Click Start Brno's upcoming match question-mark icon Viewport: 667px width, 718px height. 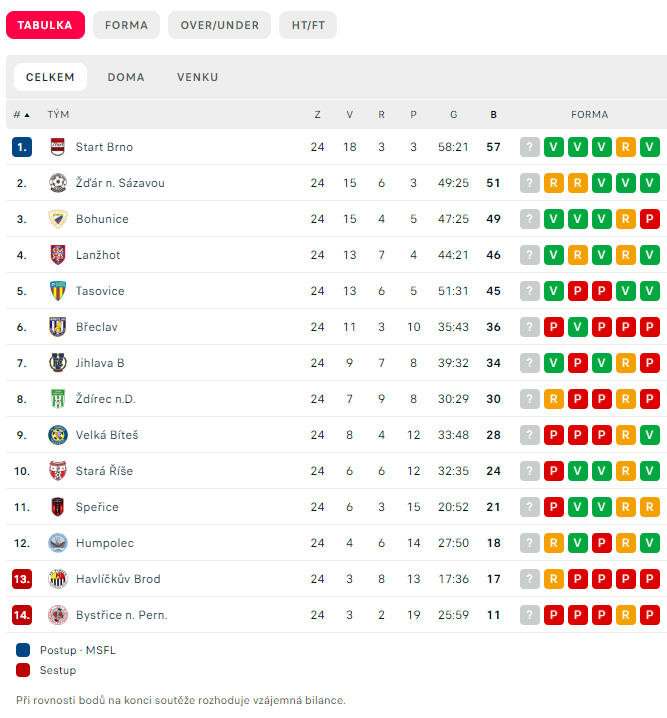pos(530,147)
